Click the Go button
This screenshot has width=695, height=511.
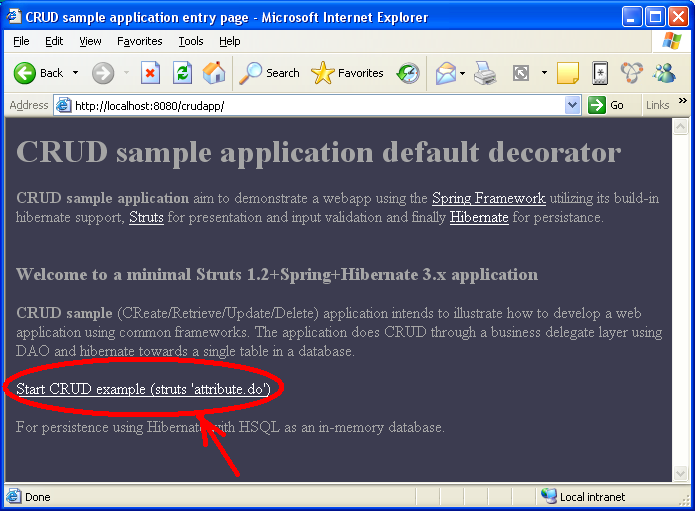[x=606, y=105]
